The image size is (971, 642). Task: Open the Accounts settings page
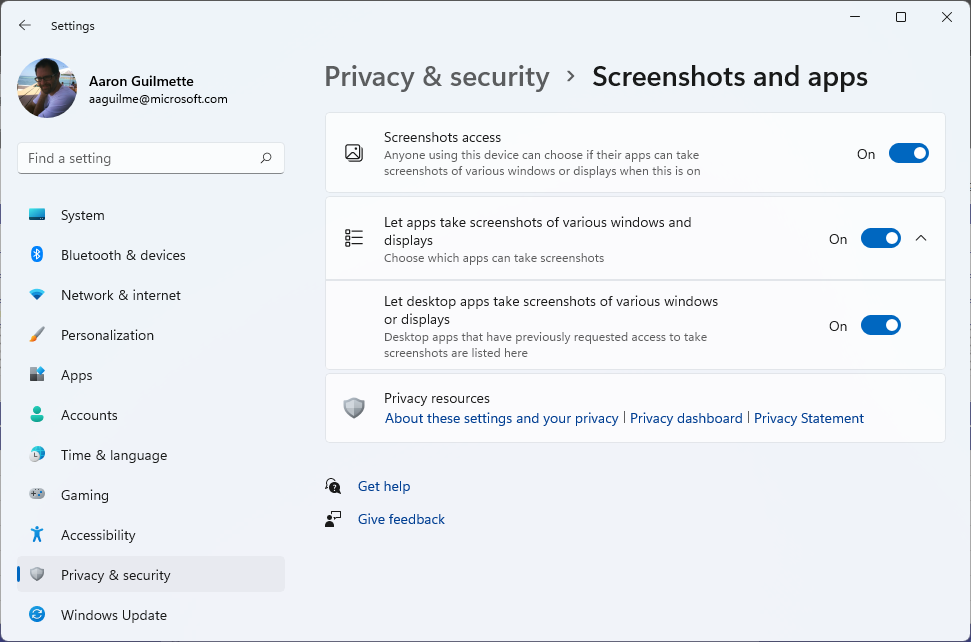(89, 415)
